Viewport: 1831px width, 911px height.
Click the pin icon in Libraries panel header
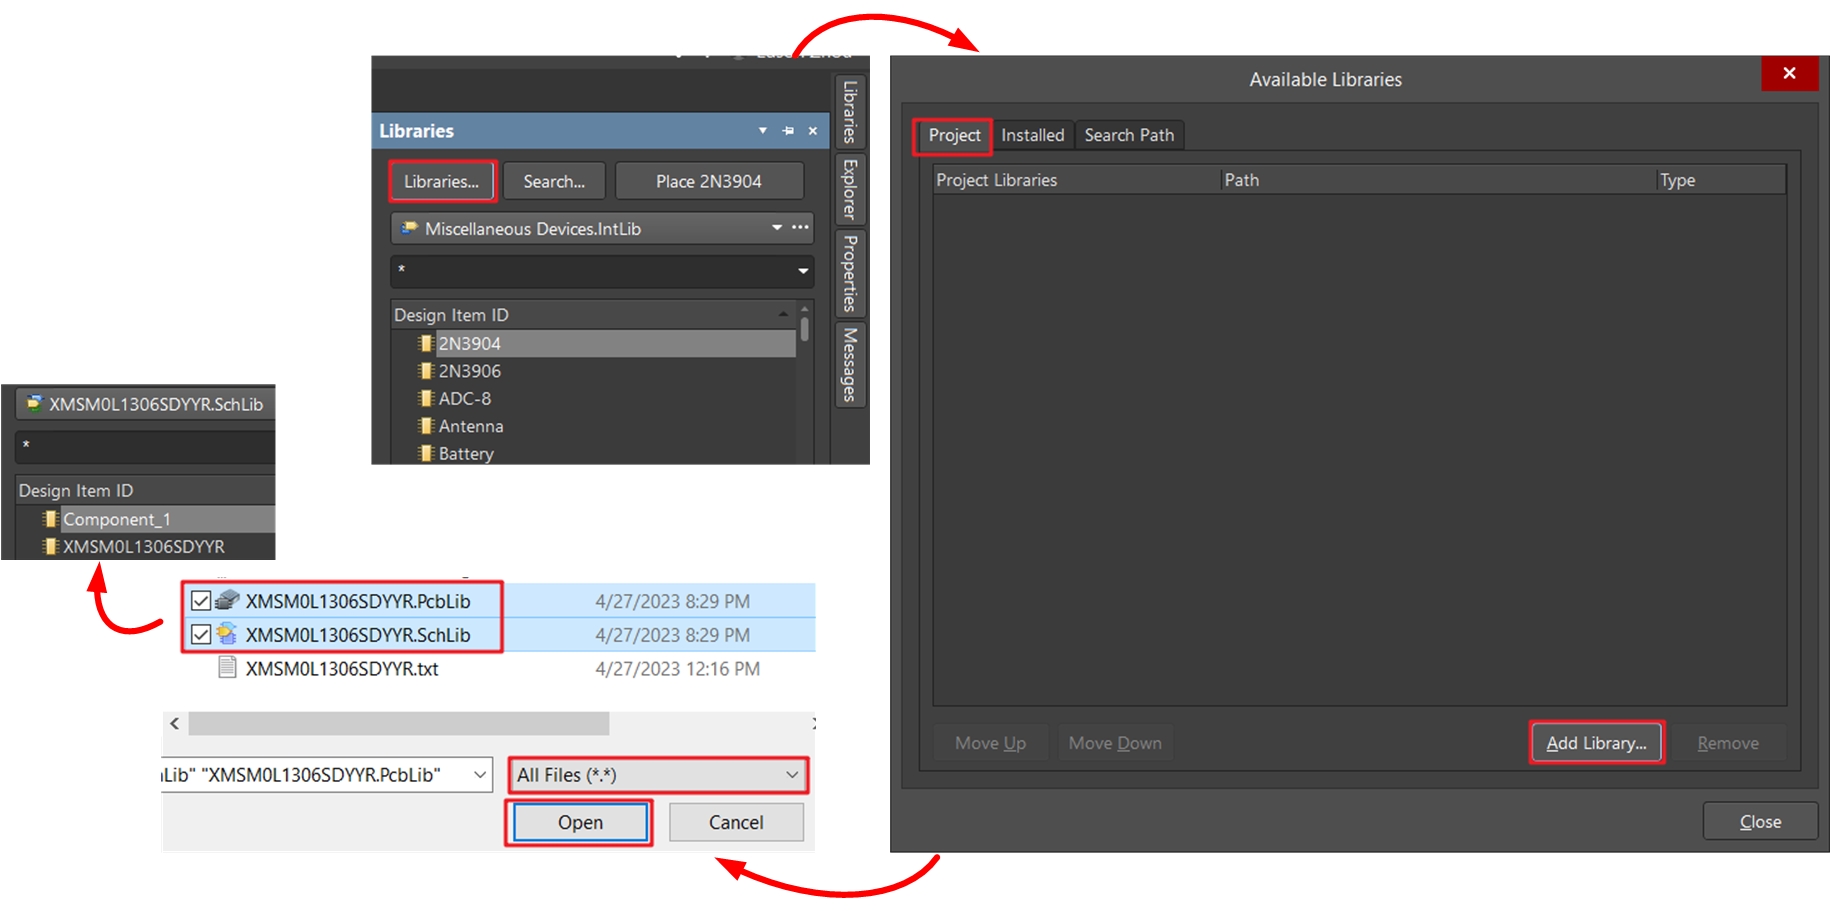pos(788,131)
